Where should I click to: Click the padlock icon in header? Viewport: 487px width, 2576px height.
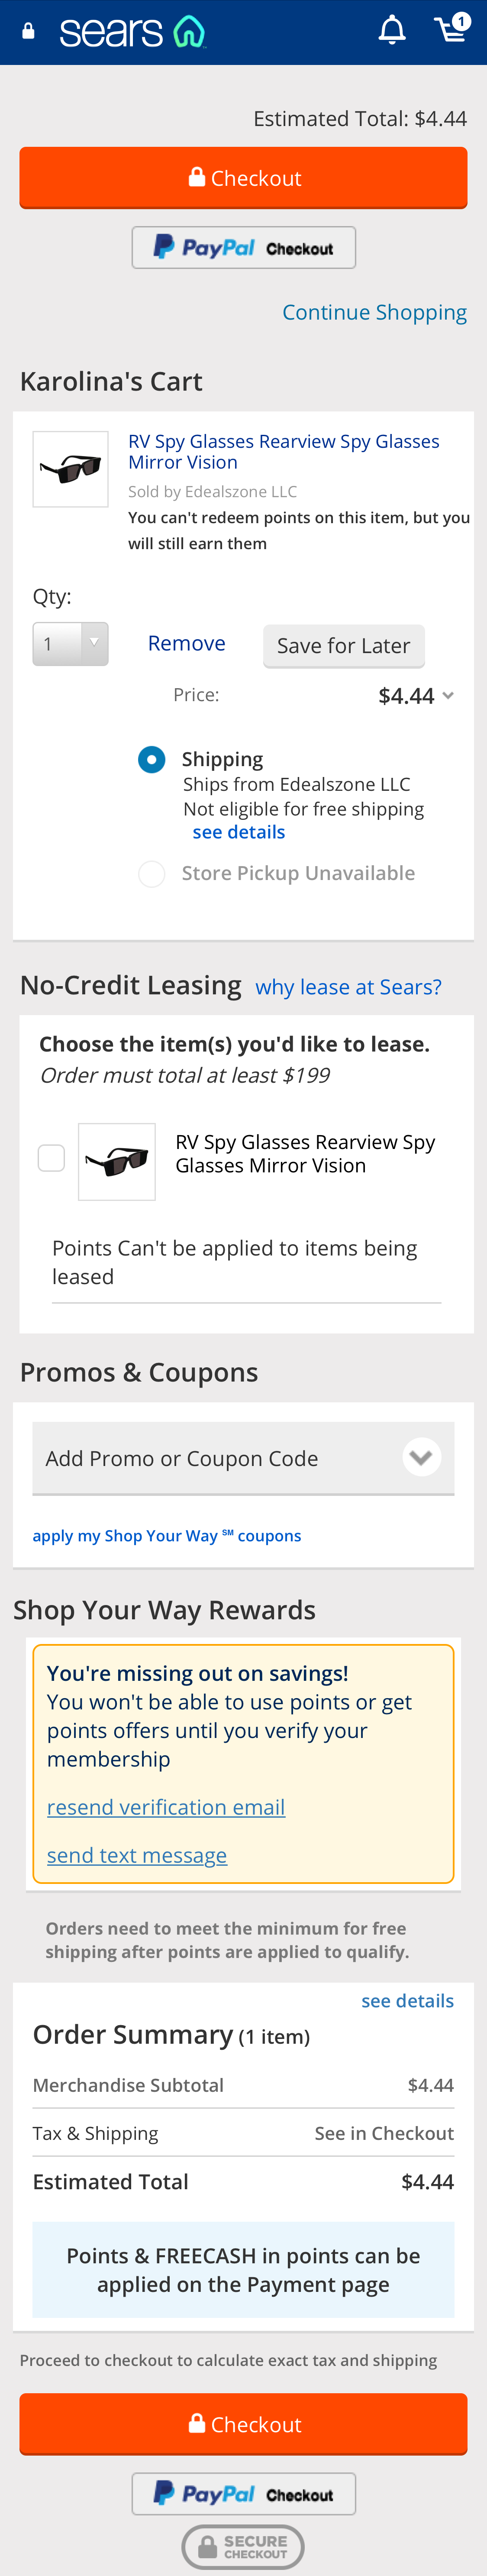tap(29, 32)
